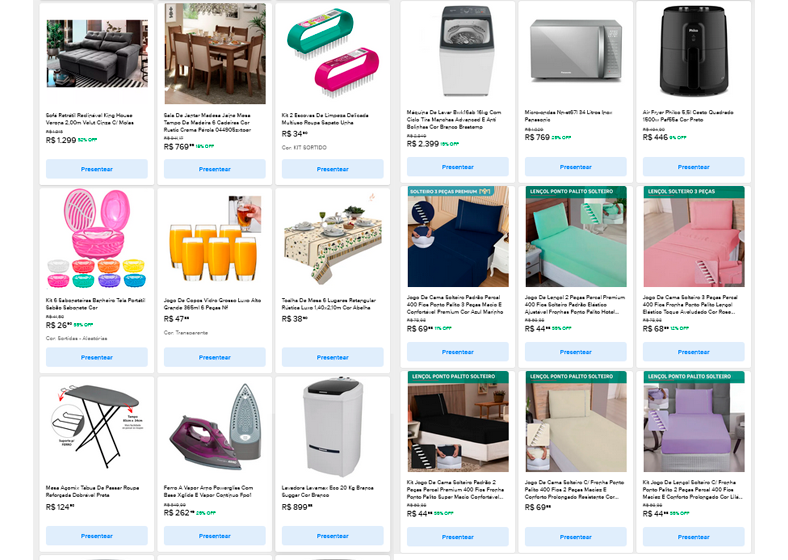The image size is (788, 560).
Task: Click Presentear under the beige bed sheet
Action: tap(575, 537)
